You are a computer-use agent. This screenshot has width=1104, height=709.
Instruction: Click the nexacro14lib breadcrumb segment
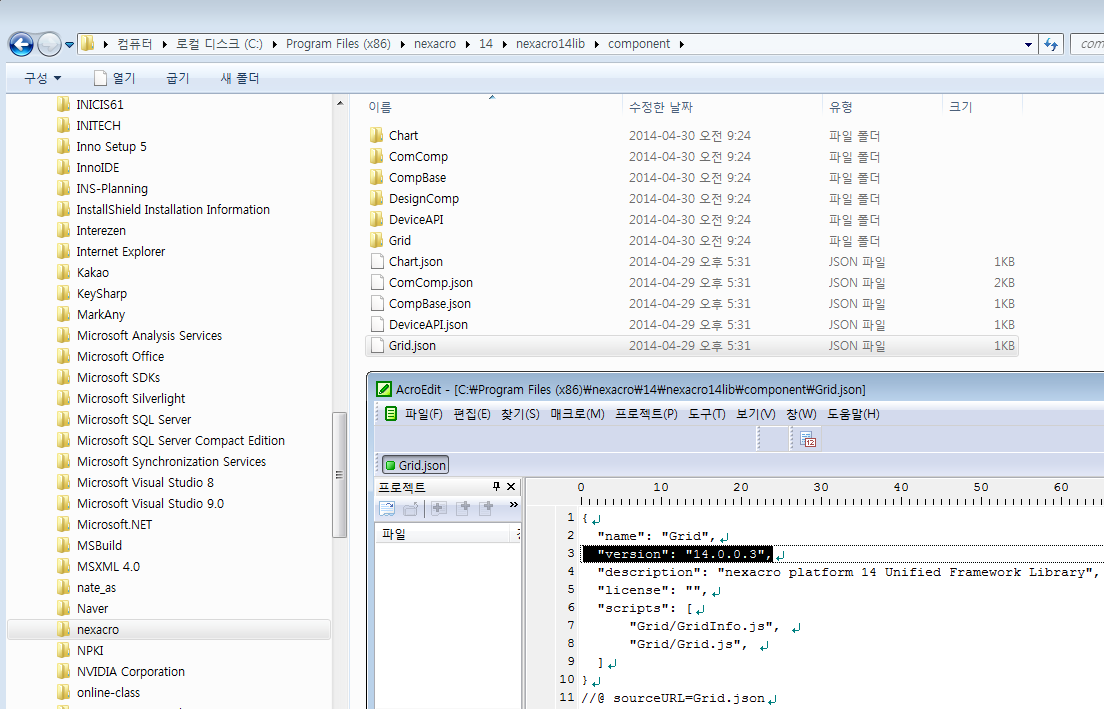click(x=551, y=44)
